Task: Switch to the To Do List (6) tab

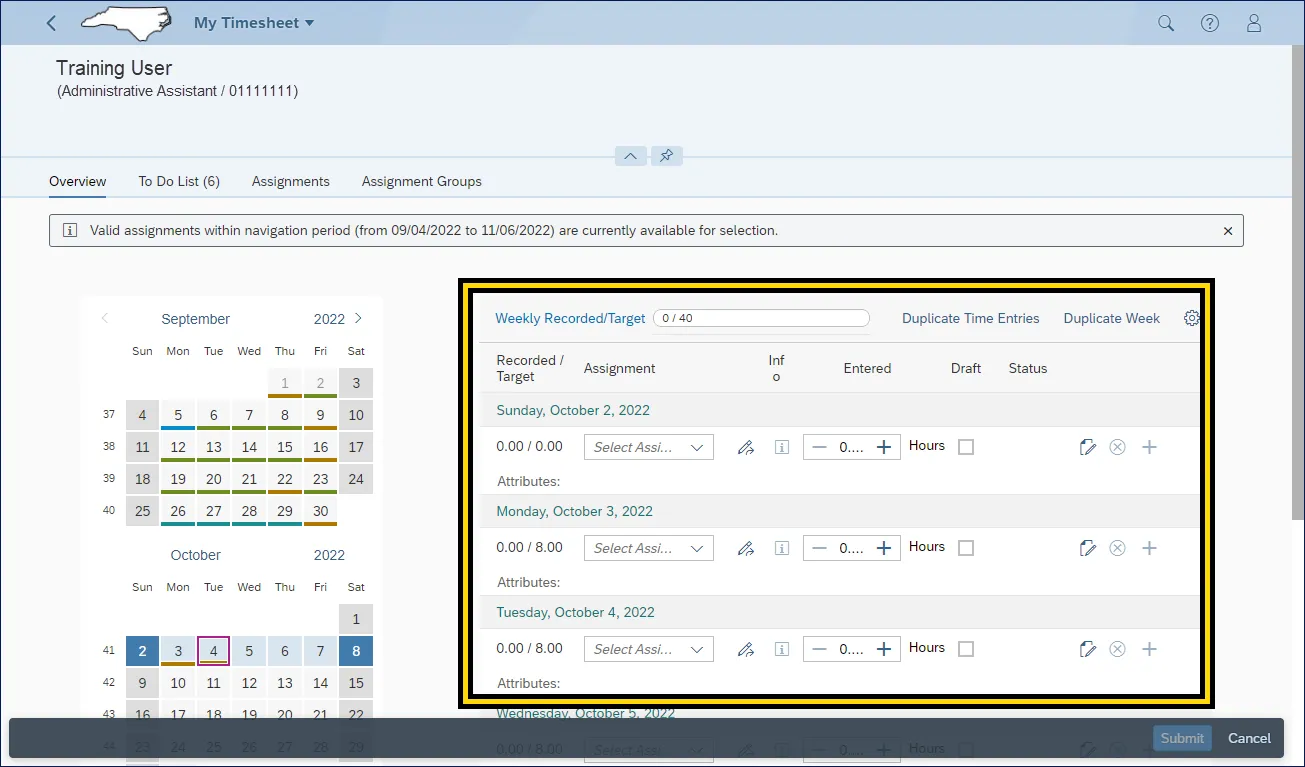Action: coord(179,181)
